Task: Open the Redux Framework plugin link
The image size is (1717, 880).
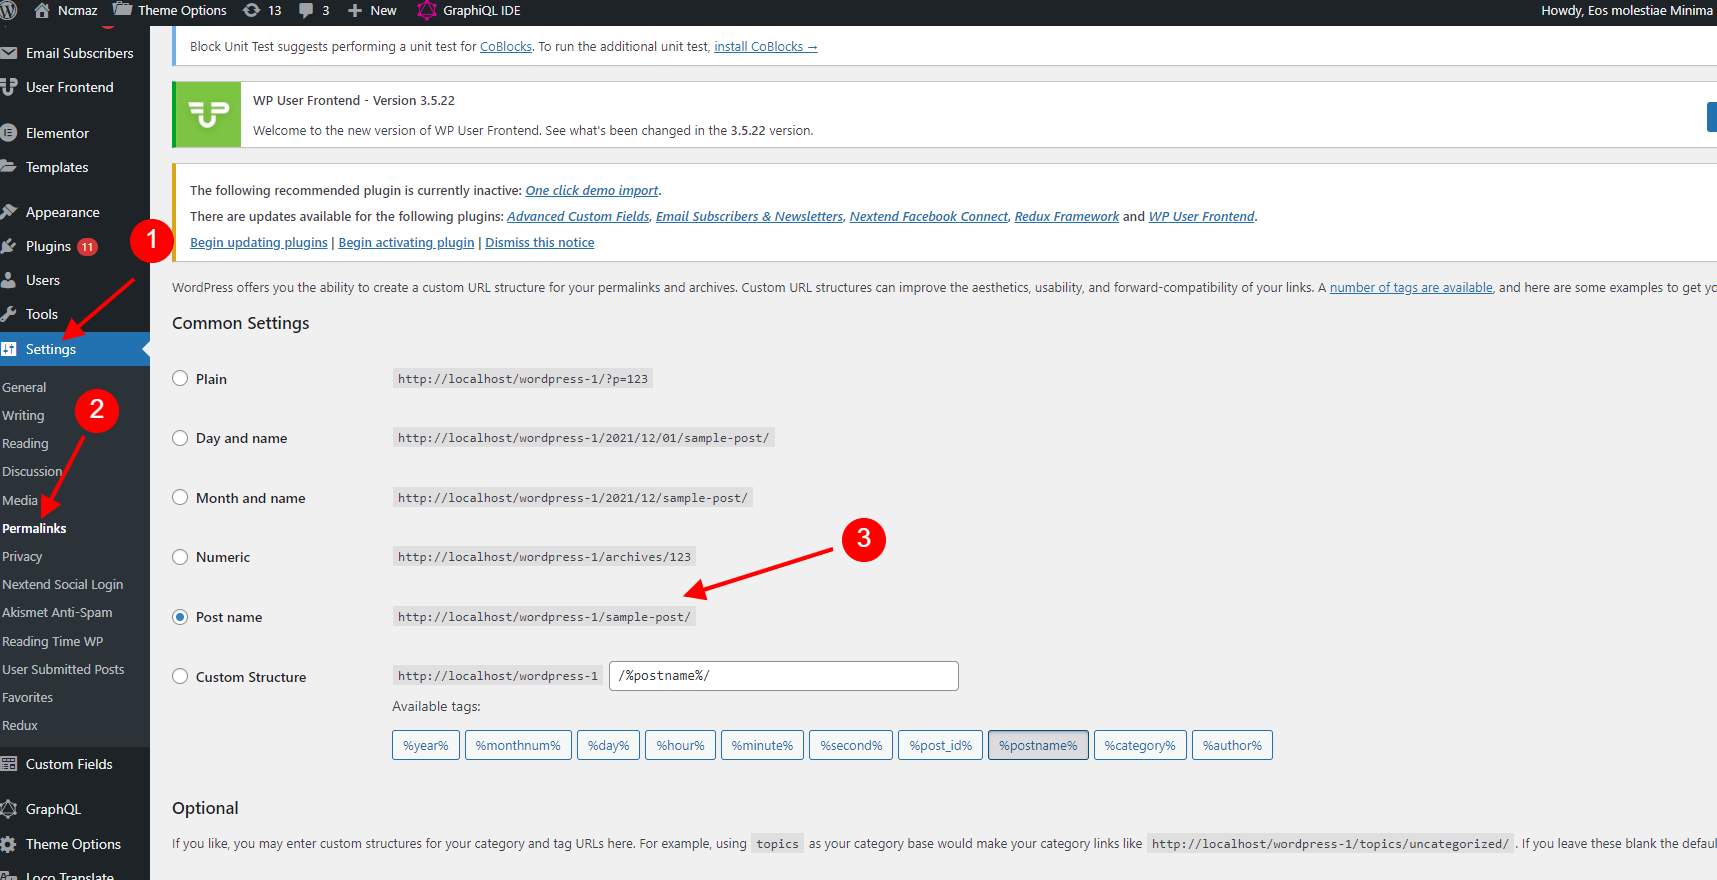Action: pos(1067,216)
